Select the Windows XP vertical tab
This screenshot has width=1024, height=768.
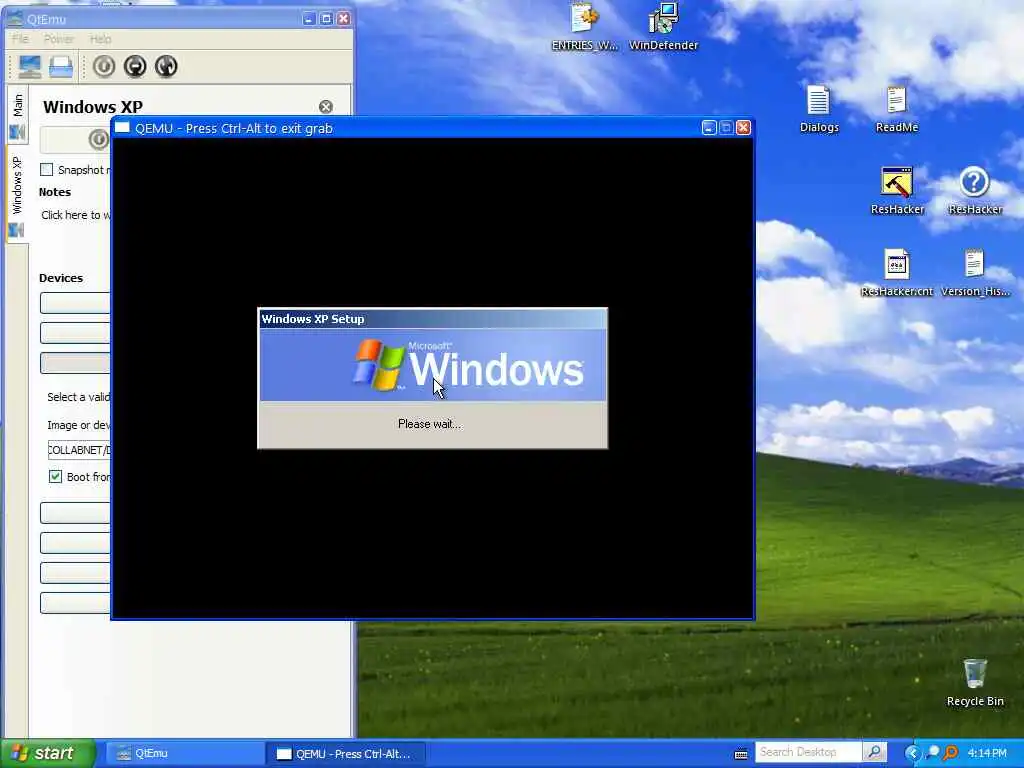(x=18, y=195)
